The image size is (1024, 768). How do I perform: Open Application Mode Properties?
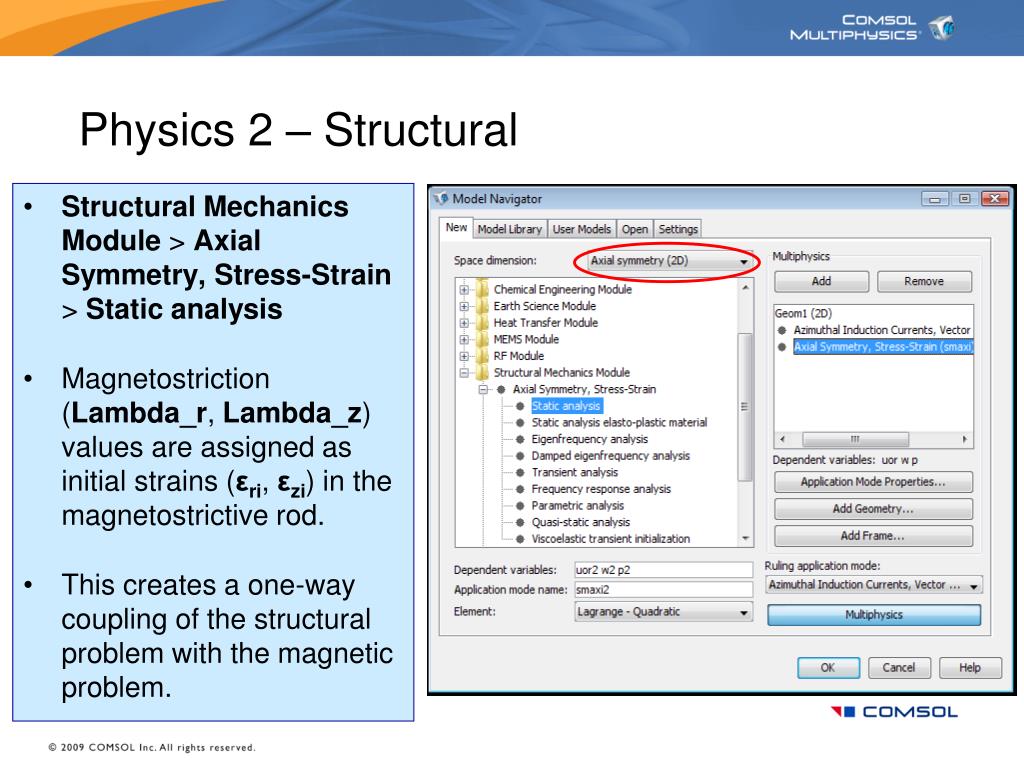(873, 482)
